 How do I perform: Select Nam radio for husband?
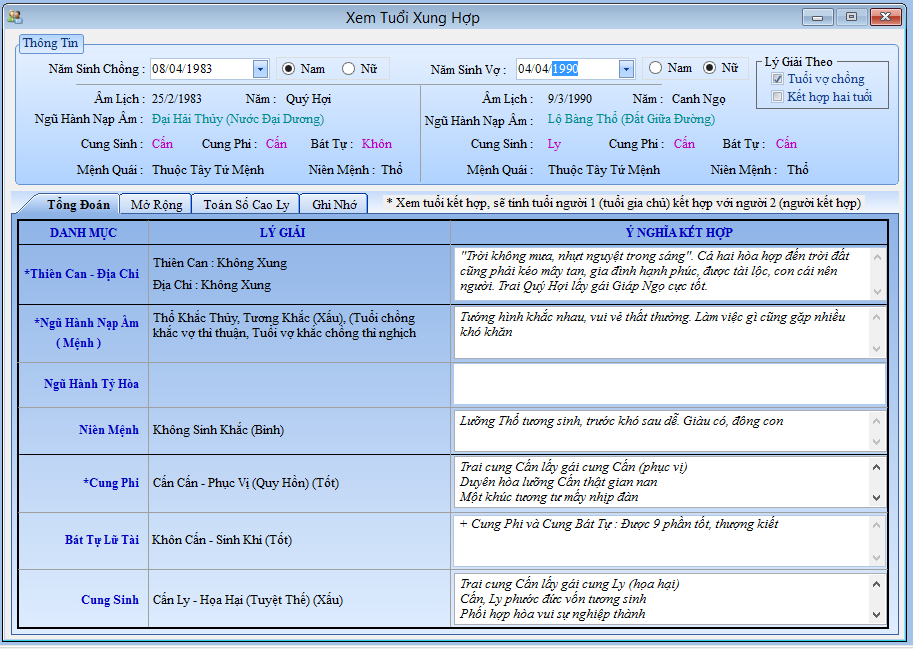point(289,69)
